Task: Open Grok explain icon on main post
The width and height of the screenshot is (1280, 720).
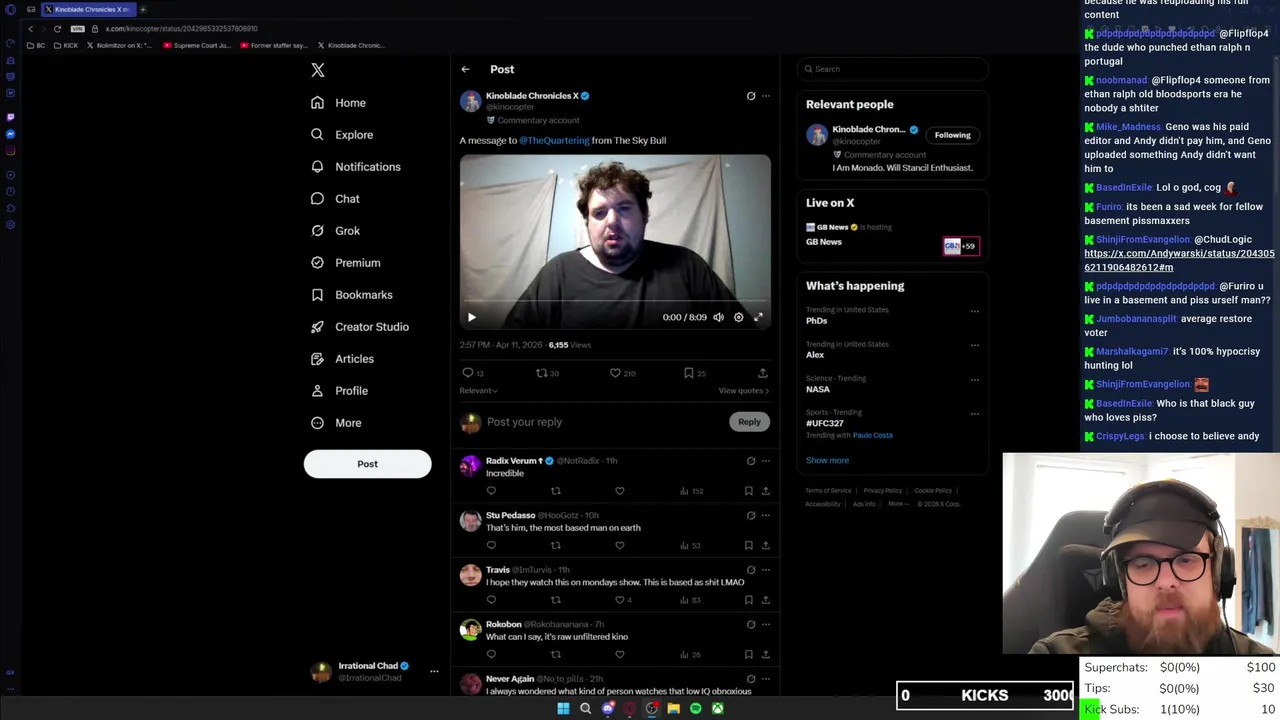Action: (x=751, y=96)
